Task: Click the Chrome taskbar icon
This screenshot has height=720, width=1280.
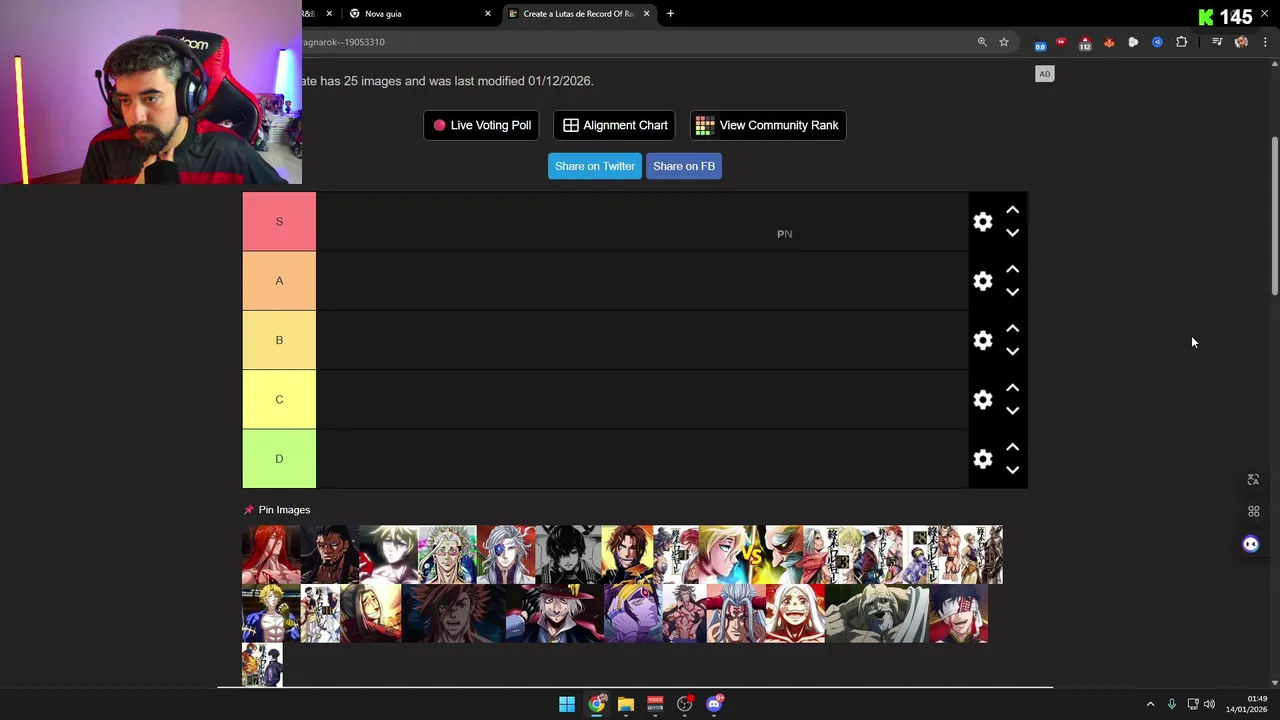Action: 597,704
